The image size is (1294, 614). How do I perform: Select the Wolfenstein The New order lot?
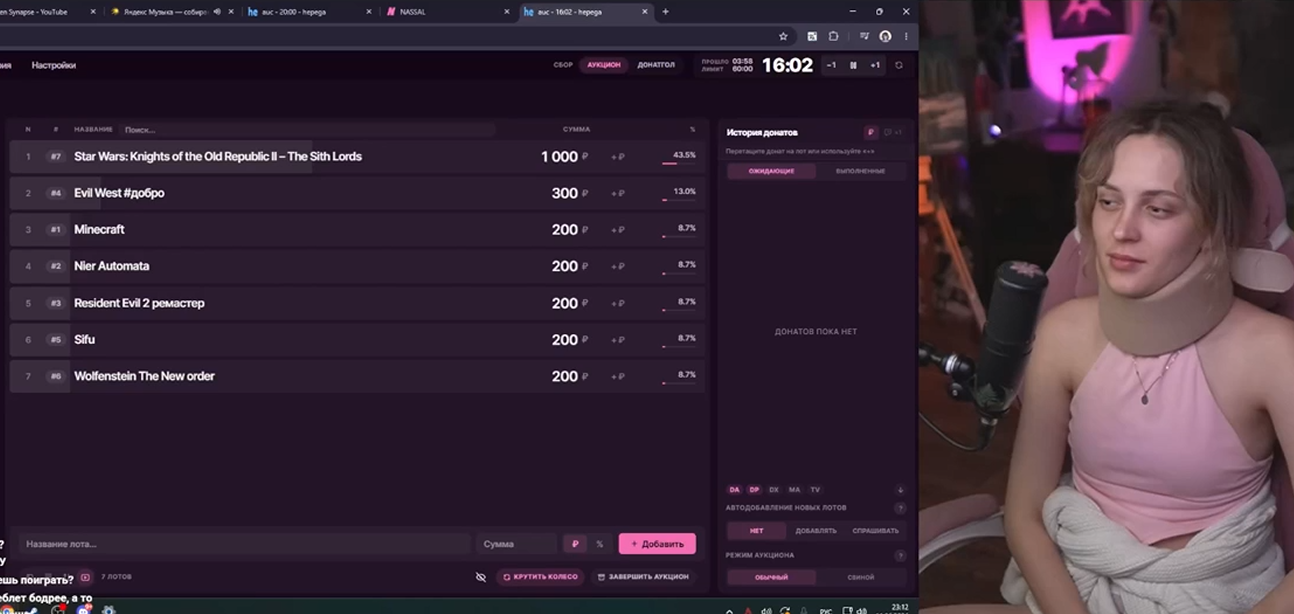pyautogui.click(x=144, y=376)
